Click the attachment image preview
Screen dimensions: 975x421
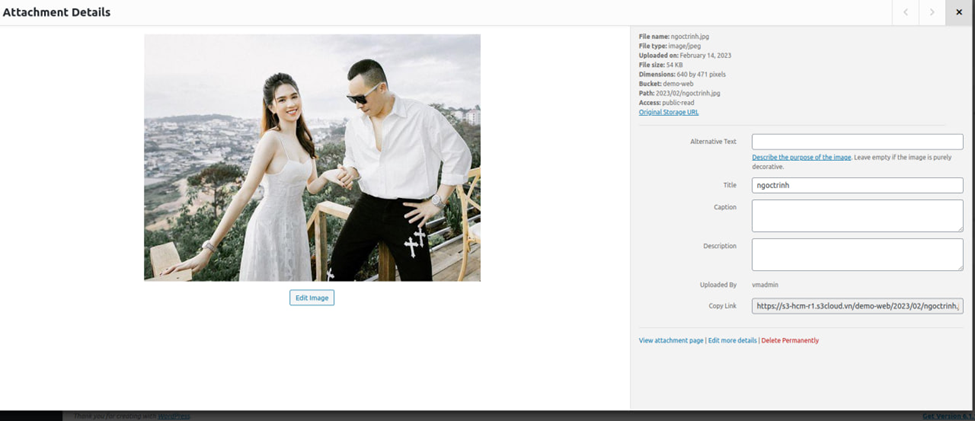[312, 158]
